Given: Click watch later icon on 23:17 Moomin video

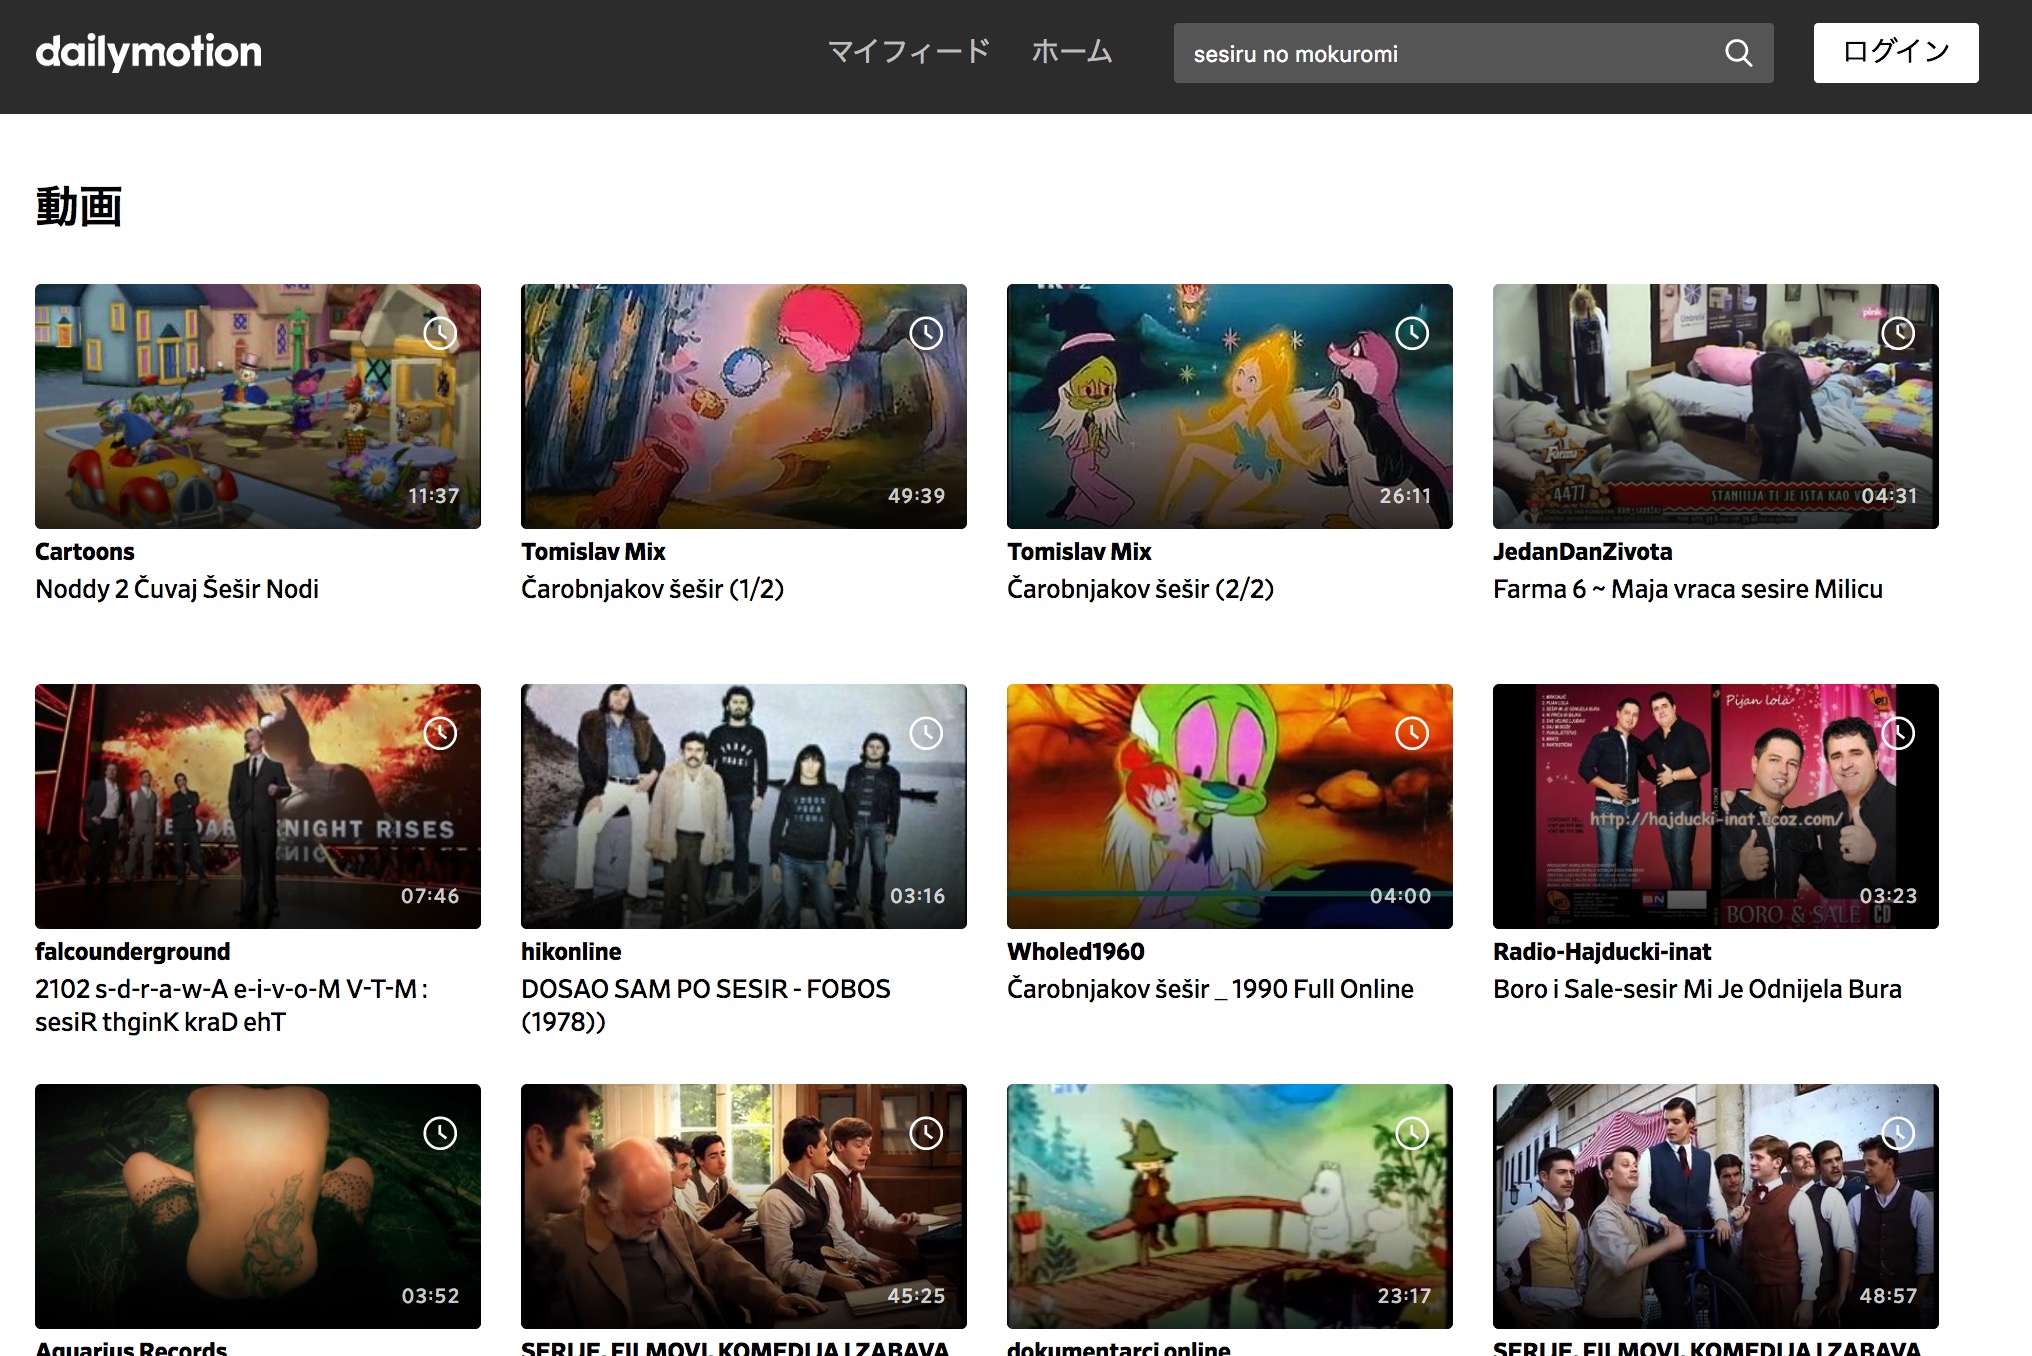Looking at the screenshot, I should (x=1412, y=1133).
